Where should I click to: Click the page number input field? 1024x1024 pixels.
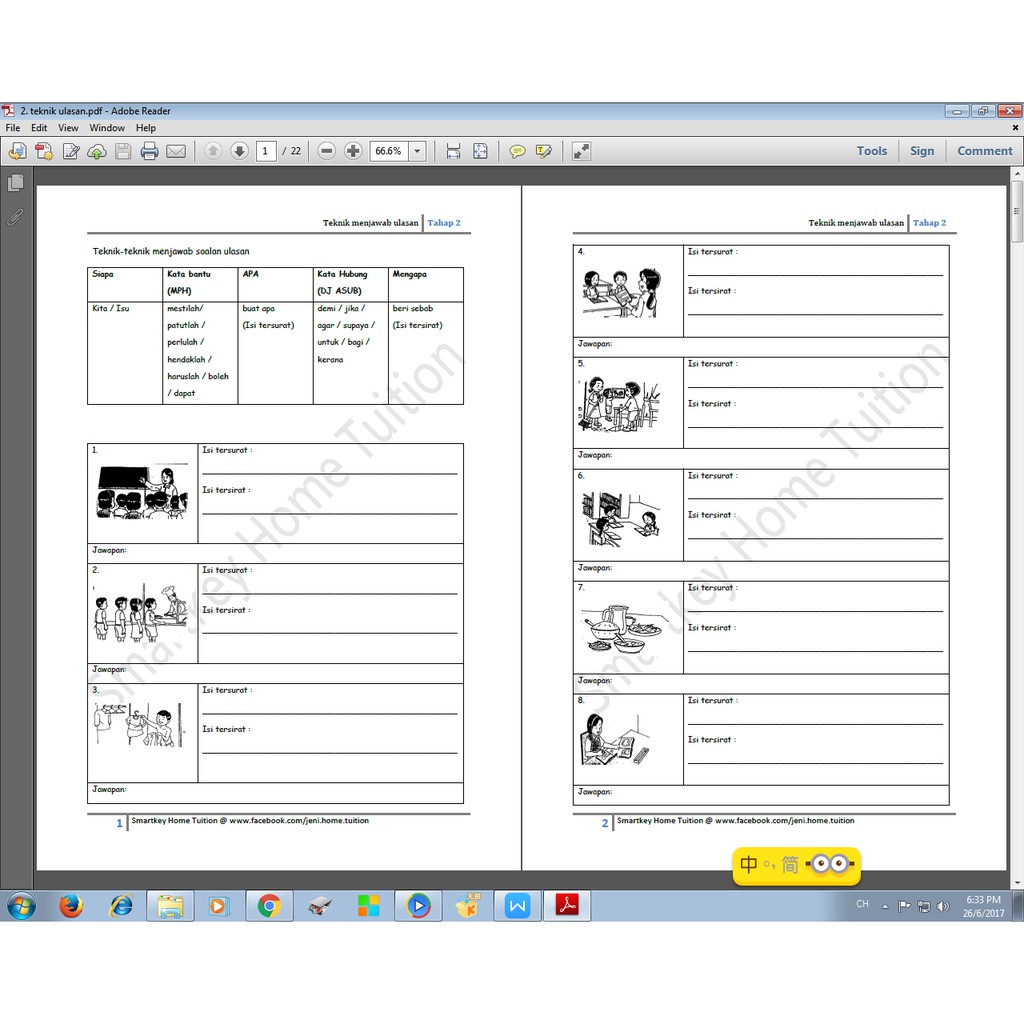point(266,151)
